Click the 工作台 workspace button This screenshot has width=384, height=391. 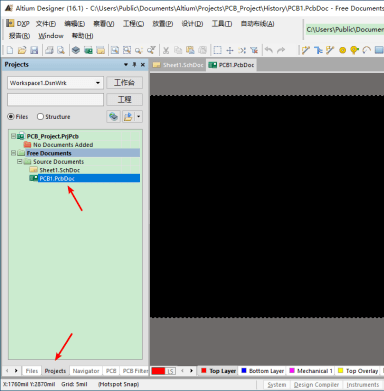[x=124, y=83]
